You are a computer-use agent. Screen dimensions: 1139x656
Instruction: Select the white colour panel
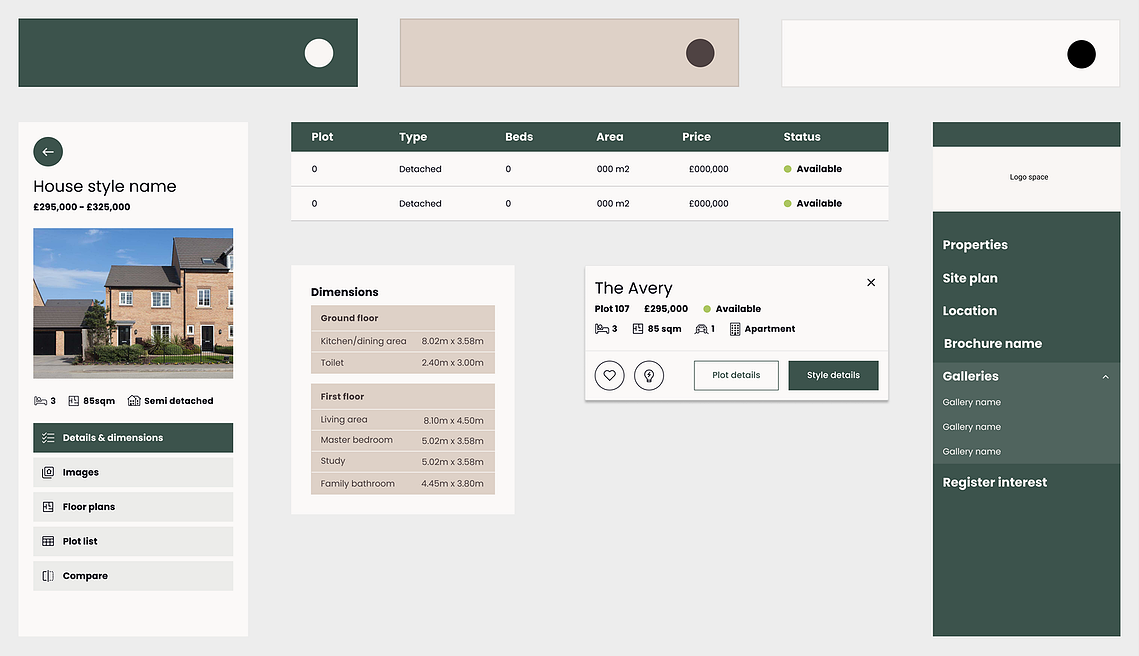point(951,53)
